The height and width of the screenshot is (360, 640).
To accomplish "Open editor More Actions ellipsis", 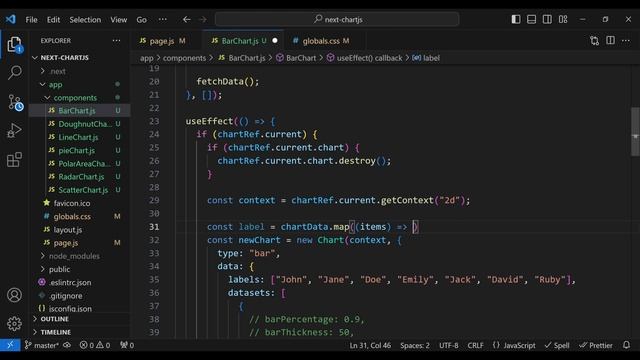I will 626,40.
